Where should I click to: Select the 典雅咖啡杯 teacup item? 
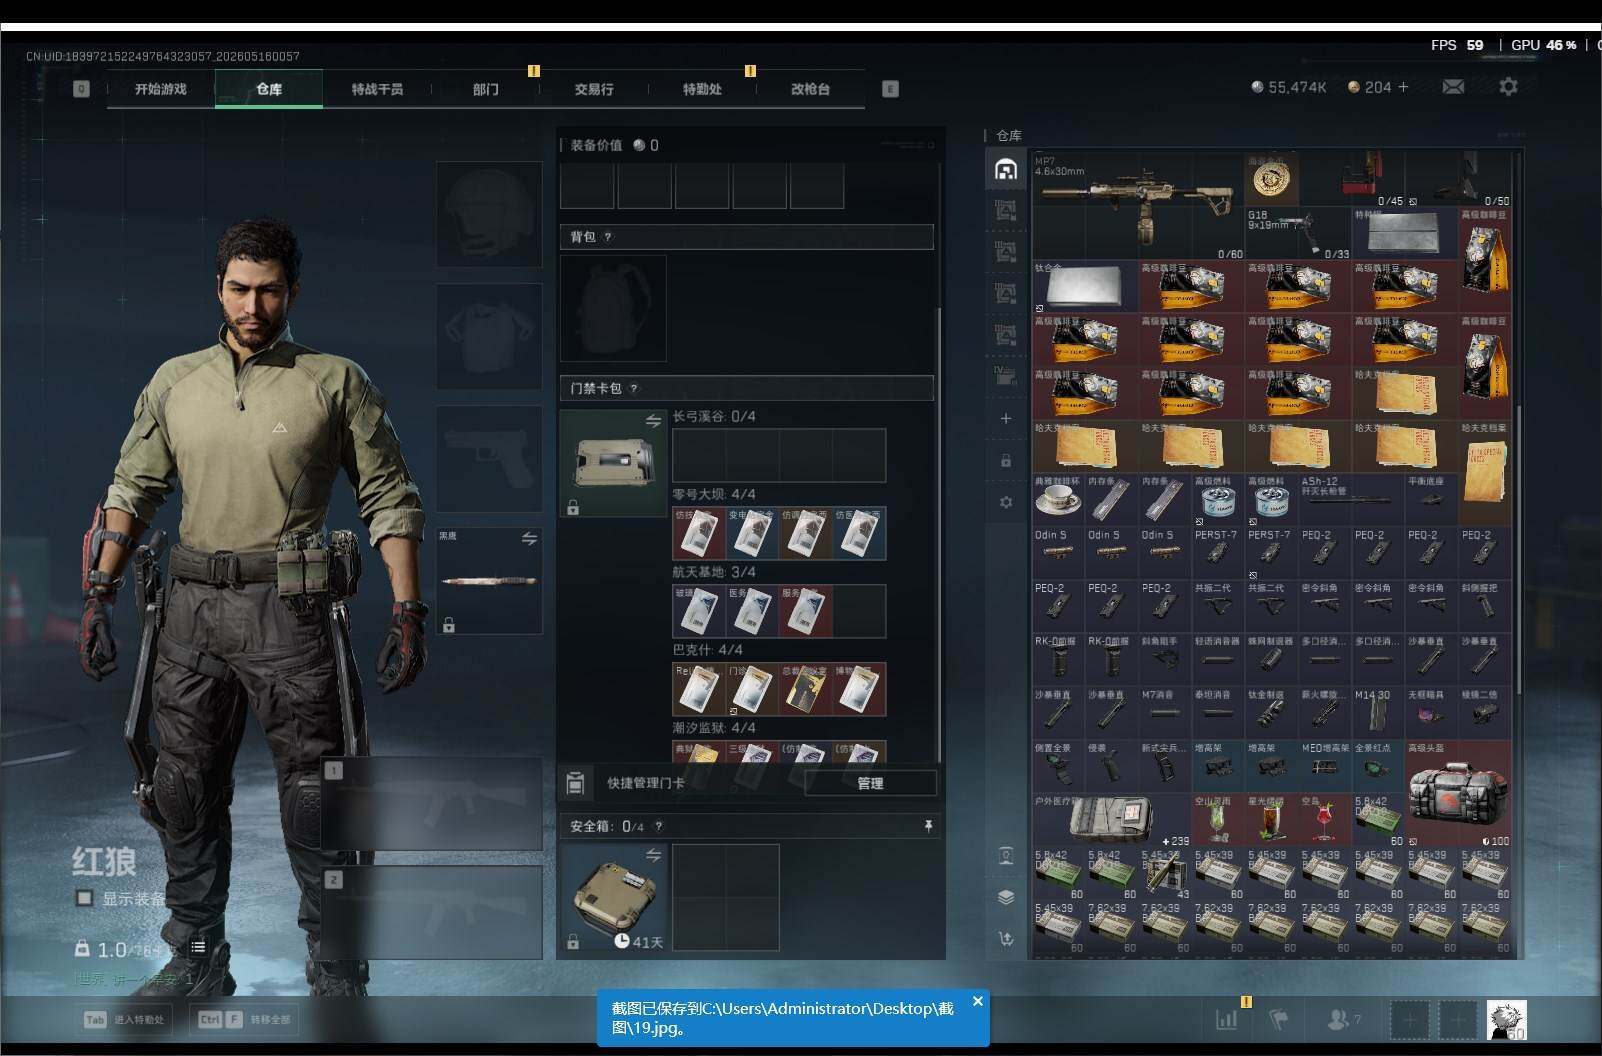click(1058, 500)
